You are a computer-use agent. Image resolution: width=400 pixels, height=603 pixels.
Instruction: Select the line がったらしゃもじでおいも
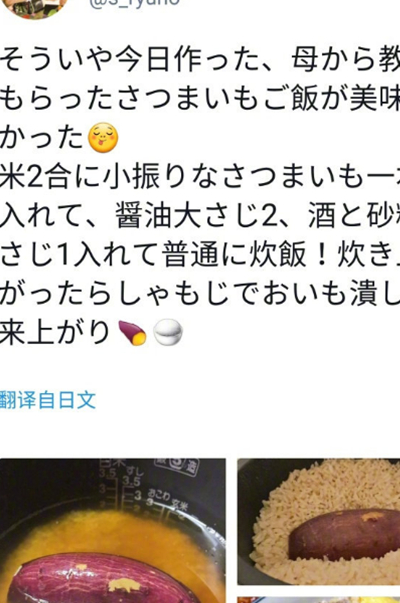coord(200,293)
